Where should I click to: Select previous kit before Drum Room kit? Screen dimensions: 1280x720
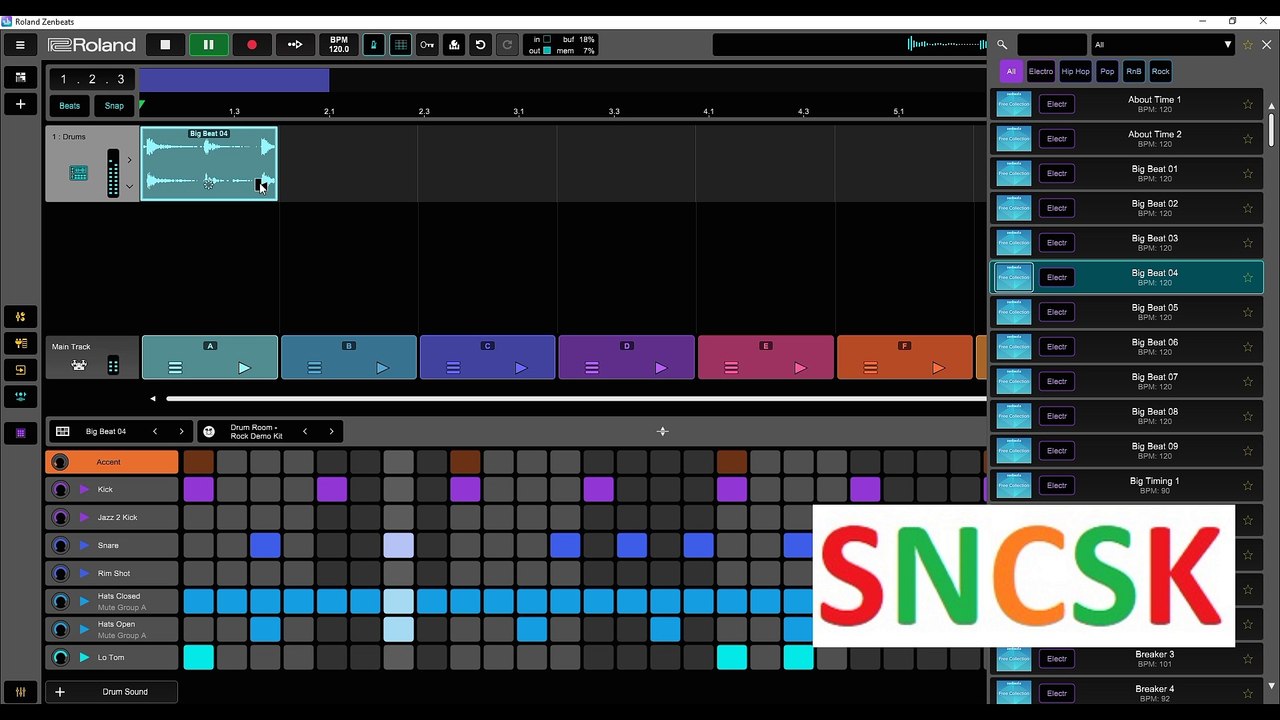pyautogui.click(x=305, y=432)
